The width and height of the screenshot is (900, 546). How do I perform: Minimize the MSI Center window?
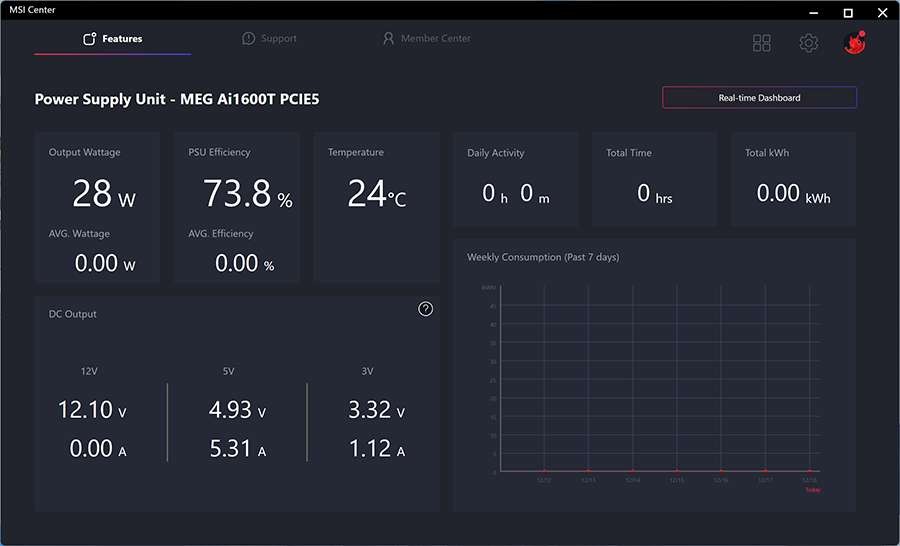click(x=813, y=13)
